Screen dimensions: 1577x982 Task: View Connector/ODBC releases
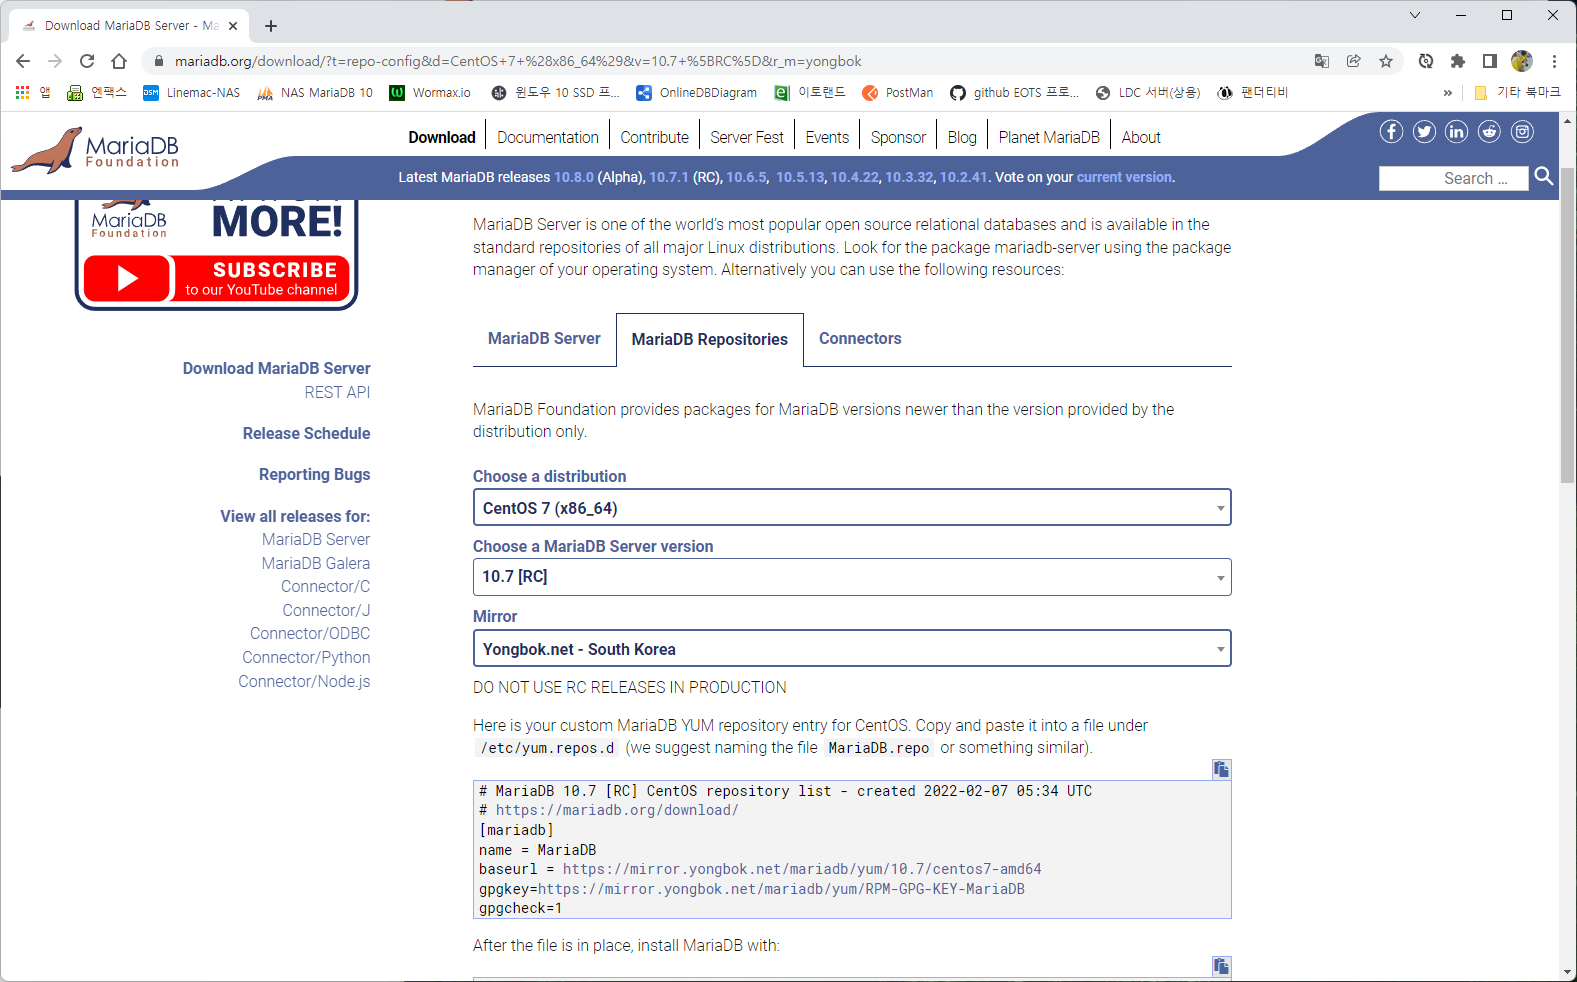point(310,634)
